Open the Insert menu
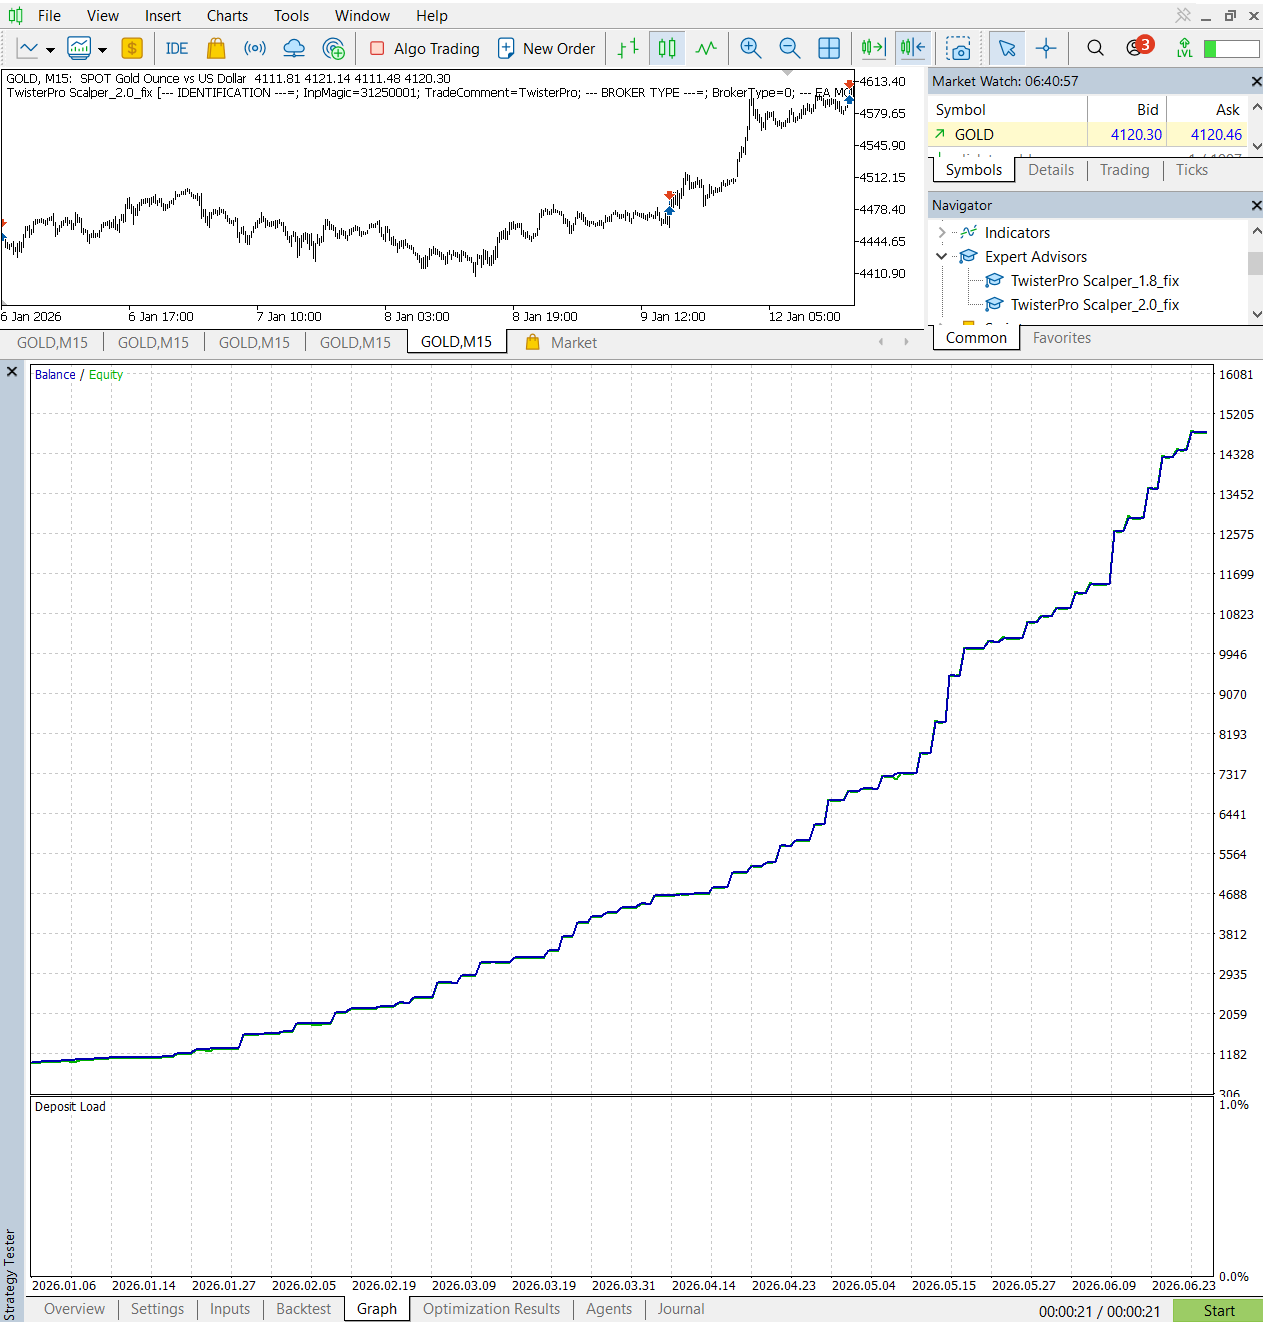Screen dimensions: 1263x1322 point(163,16)
